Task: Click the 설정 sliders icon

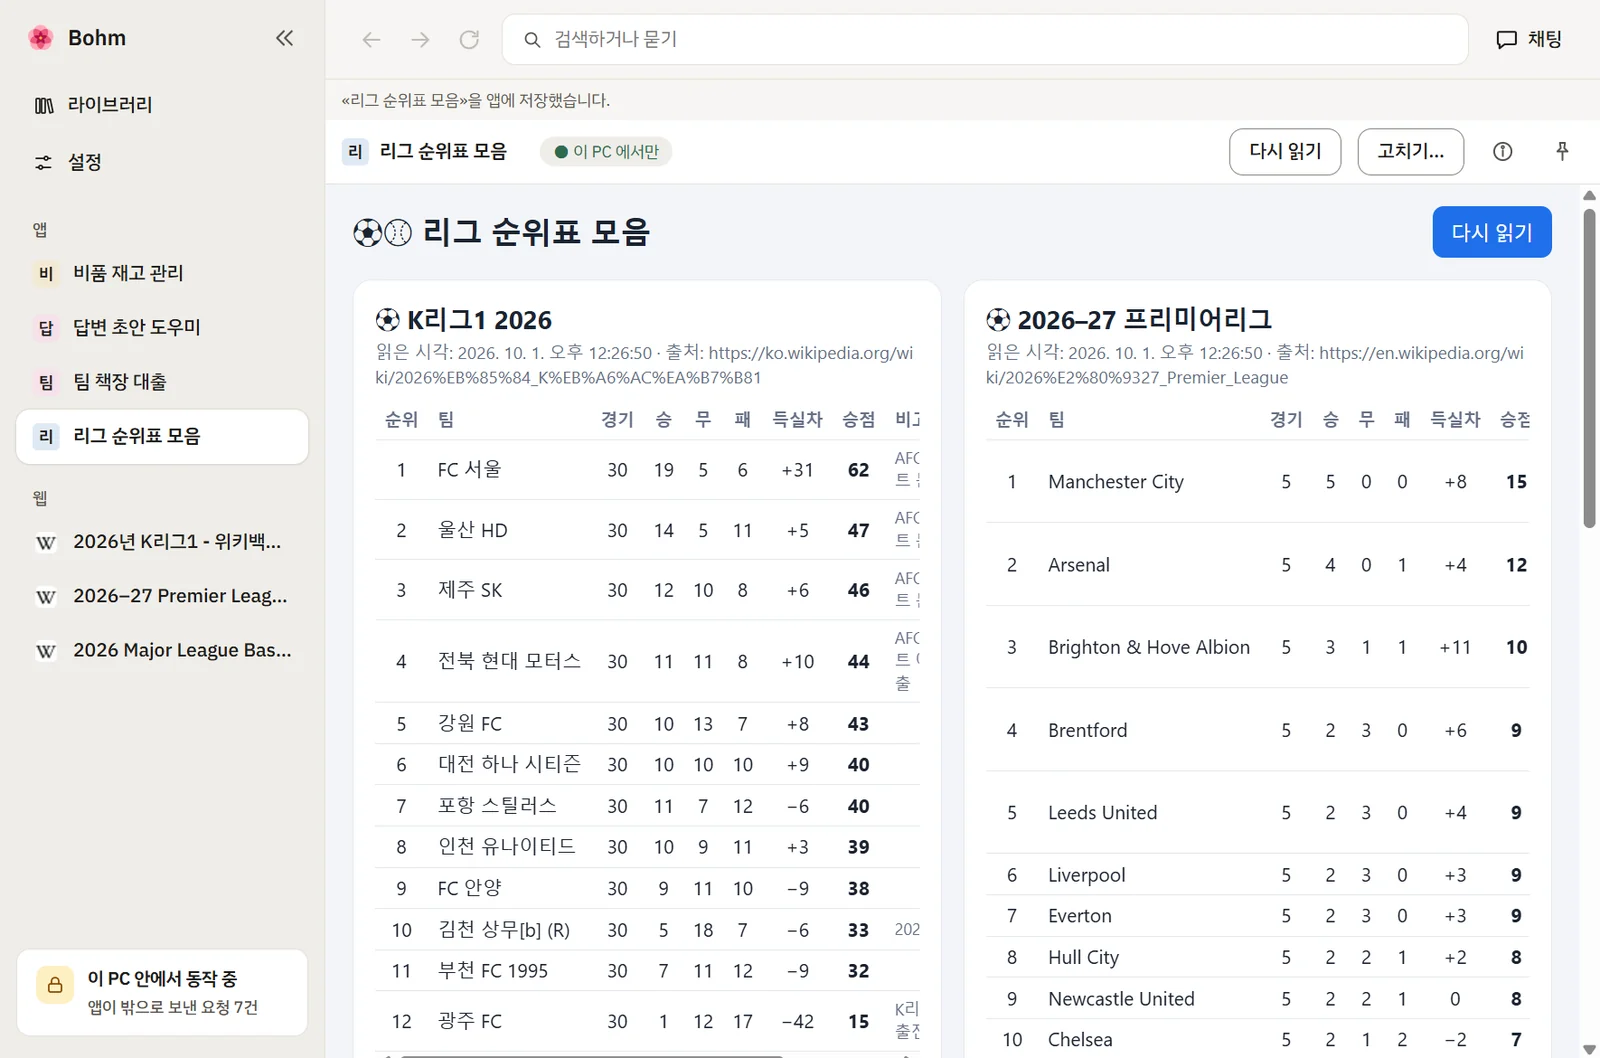Action: [x=44, y=162]
